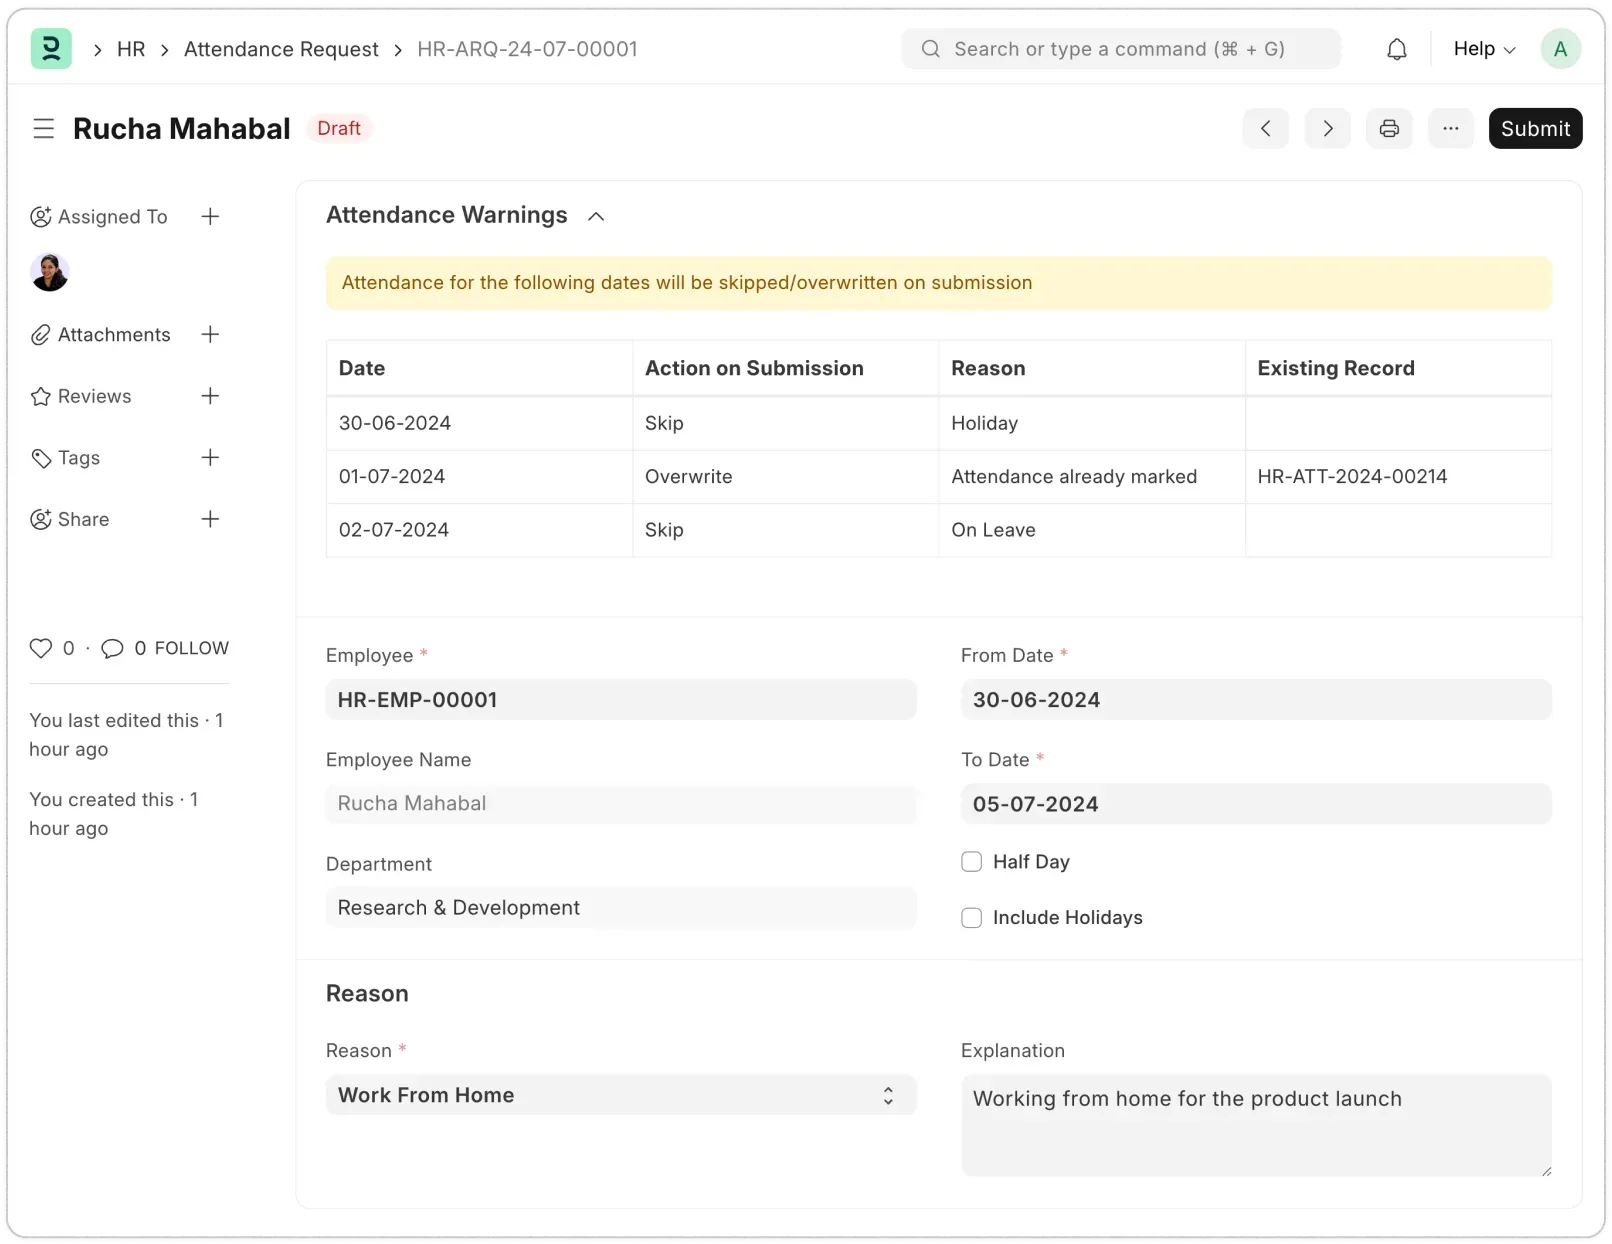The image size is (1612, 1244).
Task: Add a tag using the plus icon
Action: click(210, 457)
